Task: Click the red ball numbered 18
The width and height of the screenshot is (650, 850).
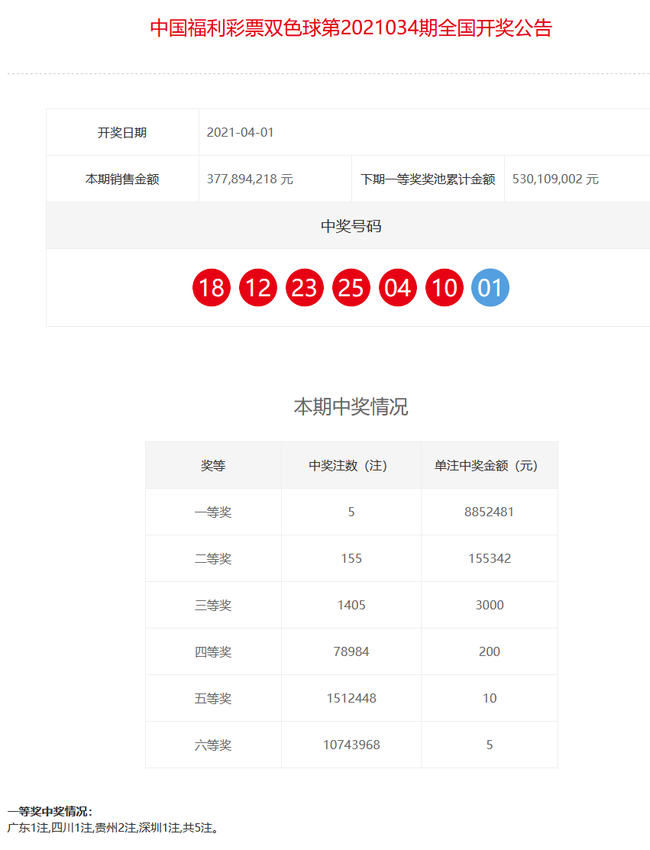Action: (211, 289)
